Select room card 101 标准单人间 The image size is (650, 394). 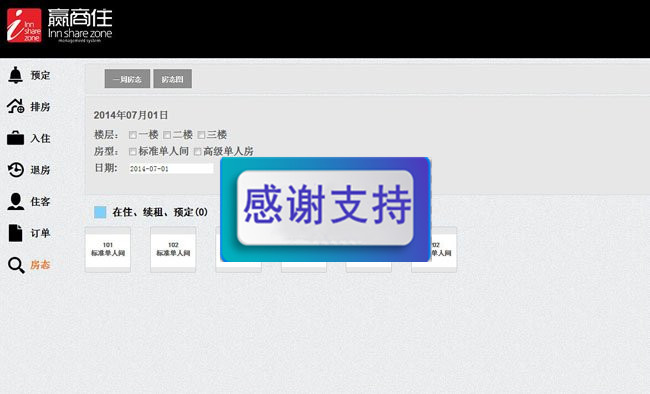point(108,249)
